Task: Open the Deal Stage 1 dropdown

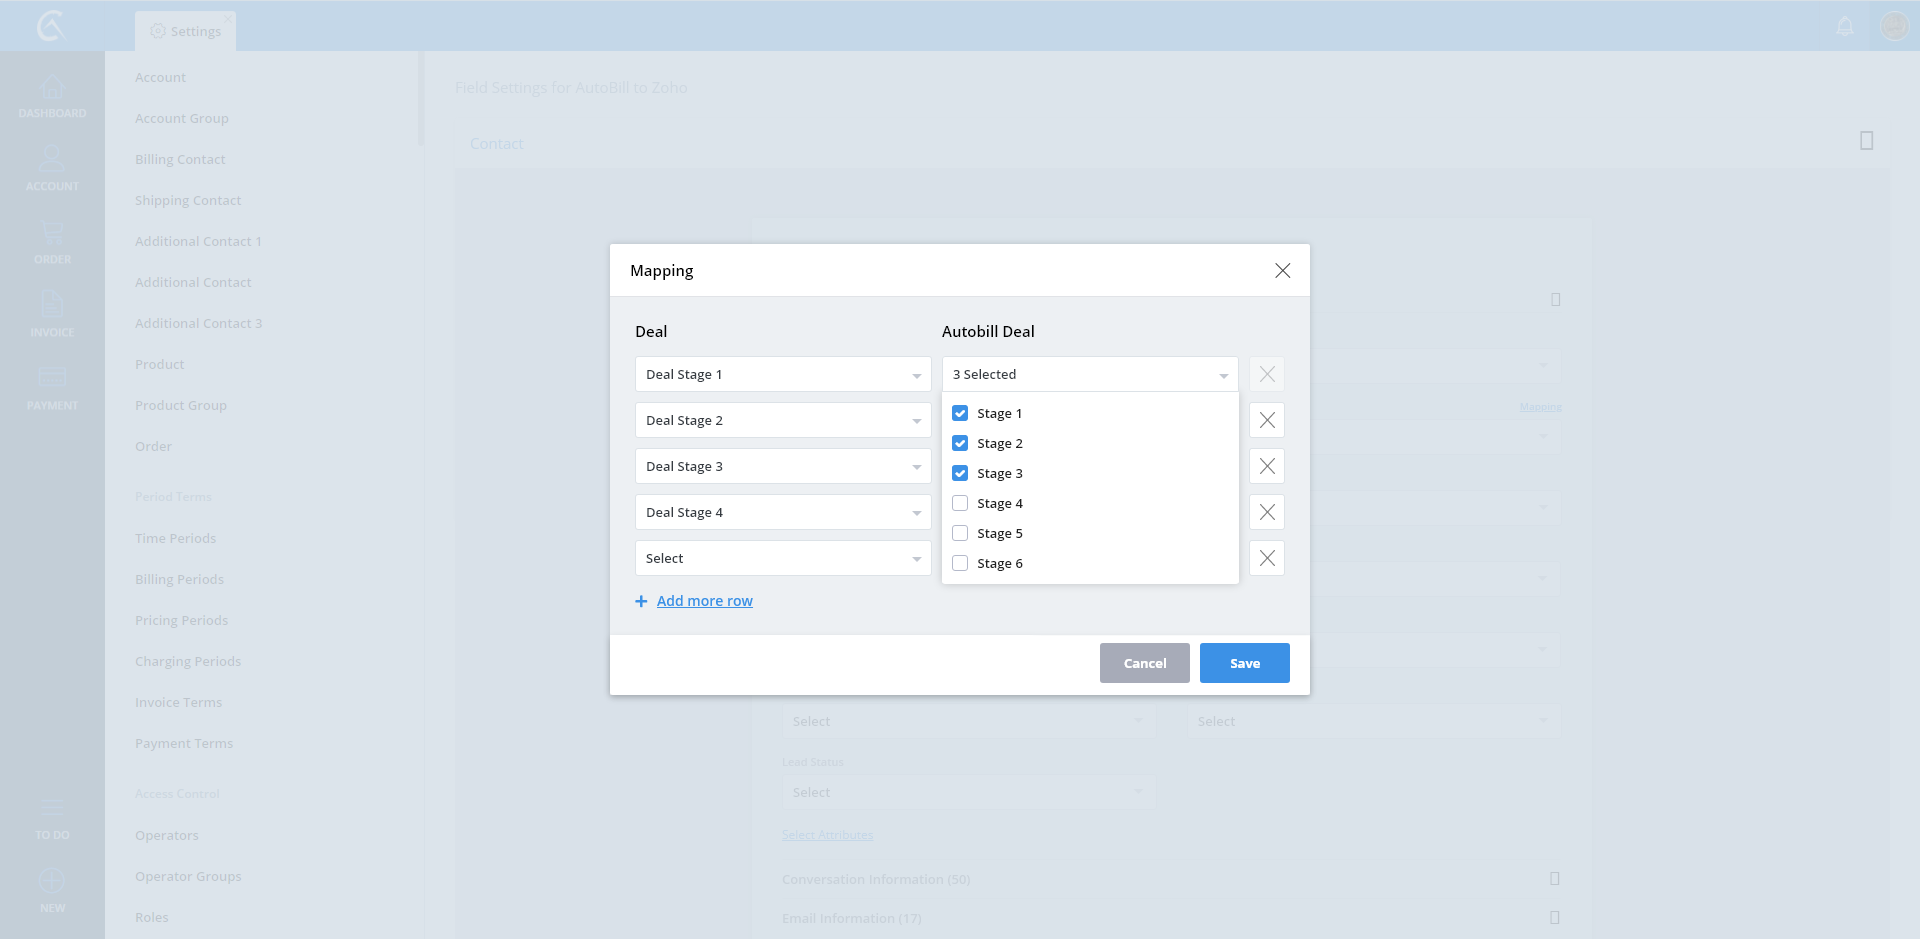Action: click(782, 374)
